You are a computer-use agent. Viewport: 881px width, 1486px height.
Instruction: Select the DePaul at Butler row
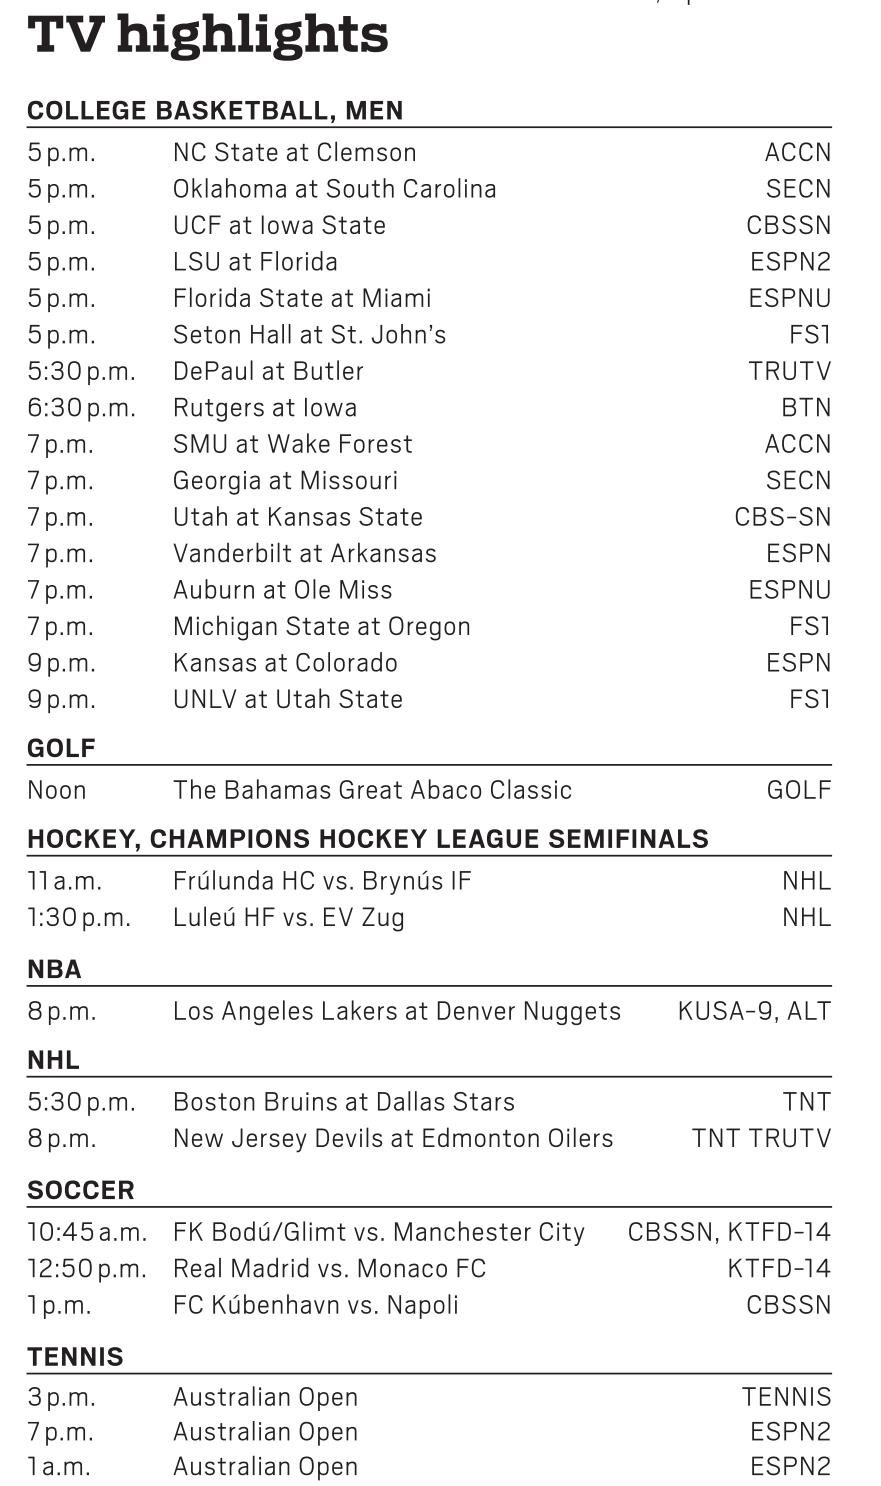(x=268, y=371)
